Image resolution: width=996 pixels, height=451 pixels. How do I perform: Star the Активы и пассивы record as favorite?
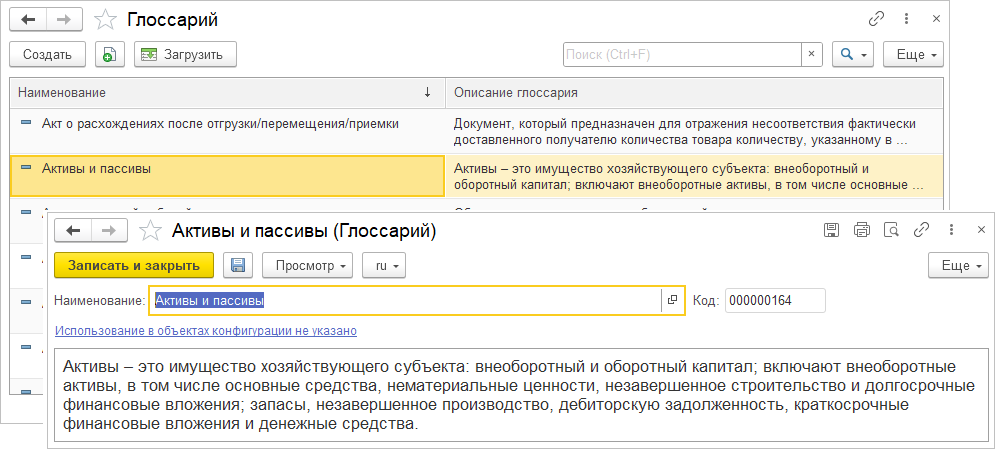(x=150, y=232)
